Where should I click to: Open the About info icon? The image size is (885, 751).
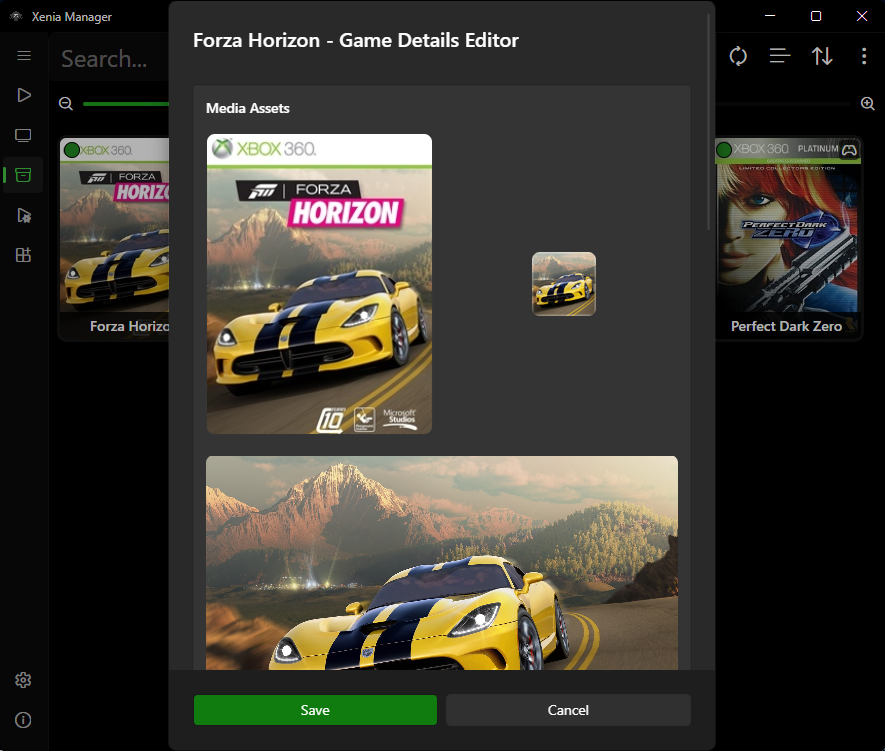pyautogui.click(x=23, y=720)
